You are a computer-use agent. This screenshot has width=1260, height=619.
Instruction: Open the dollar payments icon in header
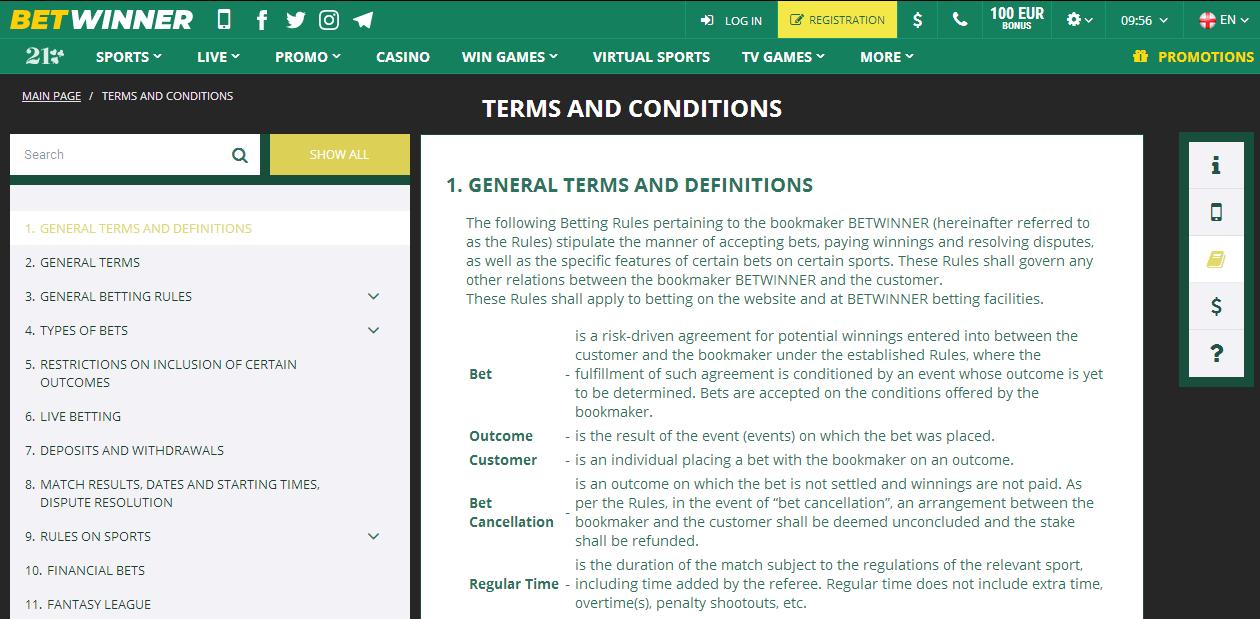(918, 19)
